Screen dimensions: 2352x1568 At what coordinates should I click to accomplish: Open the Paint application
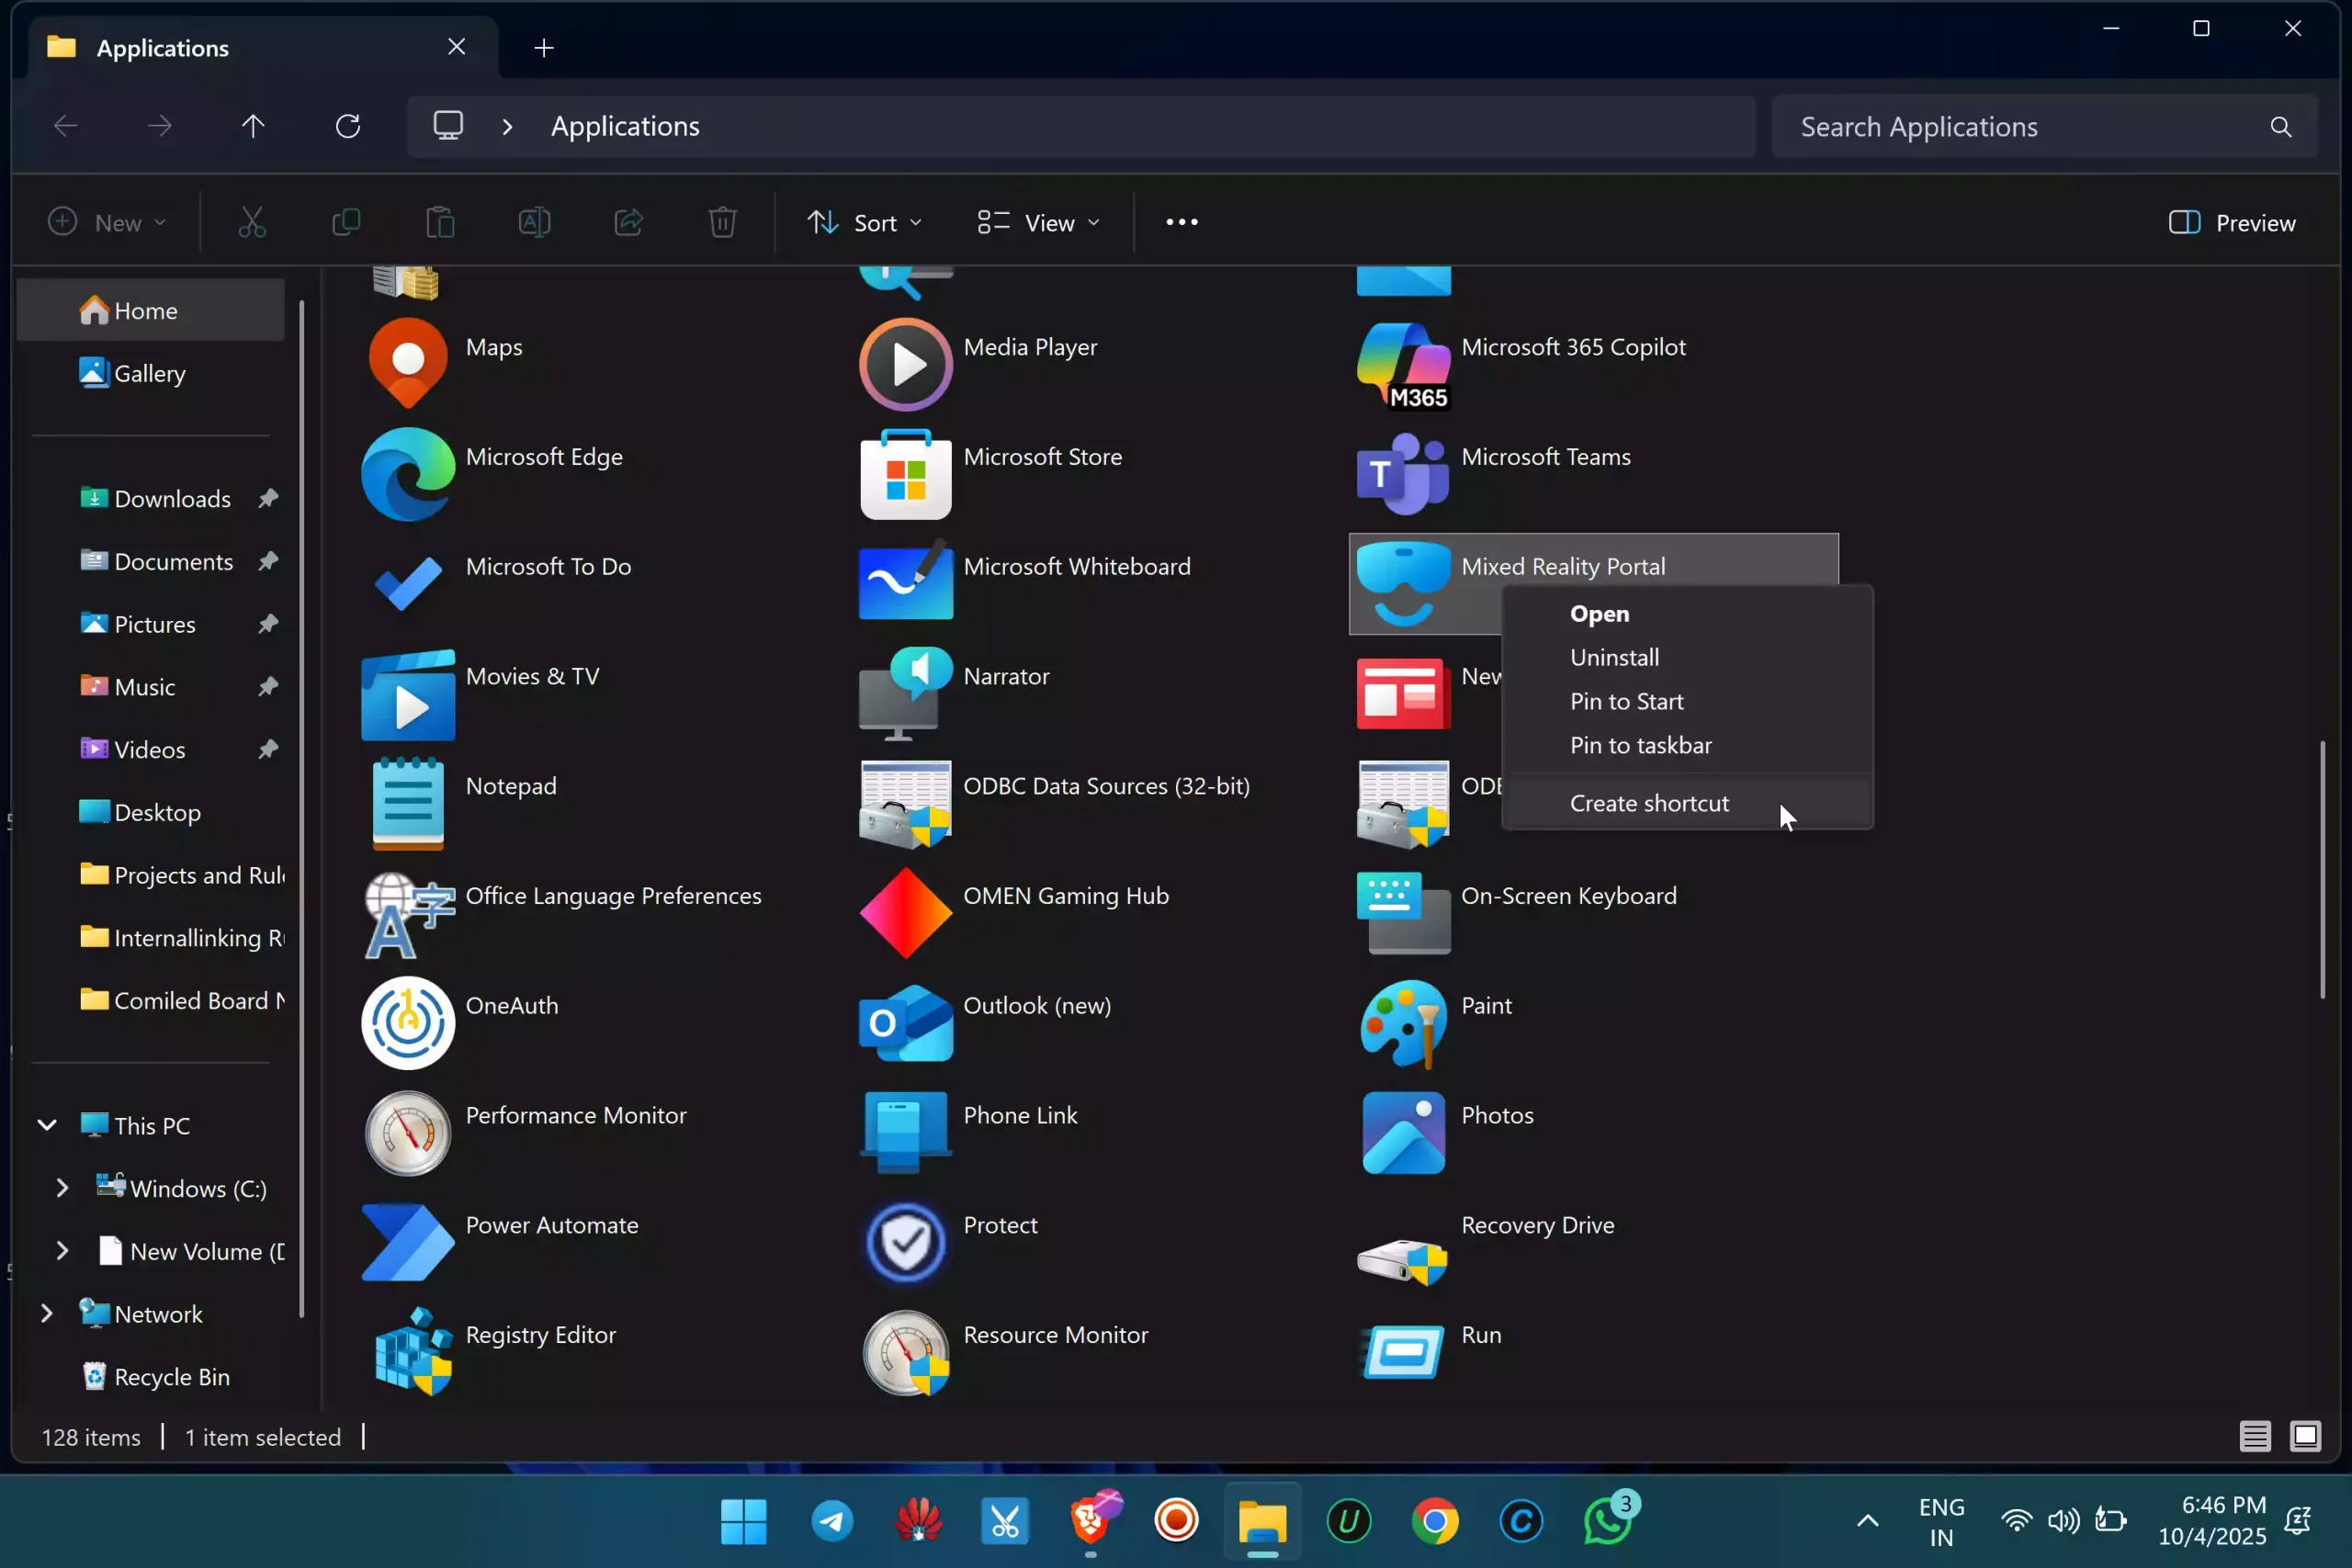coord(1486,1005)
